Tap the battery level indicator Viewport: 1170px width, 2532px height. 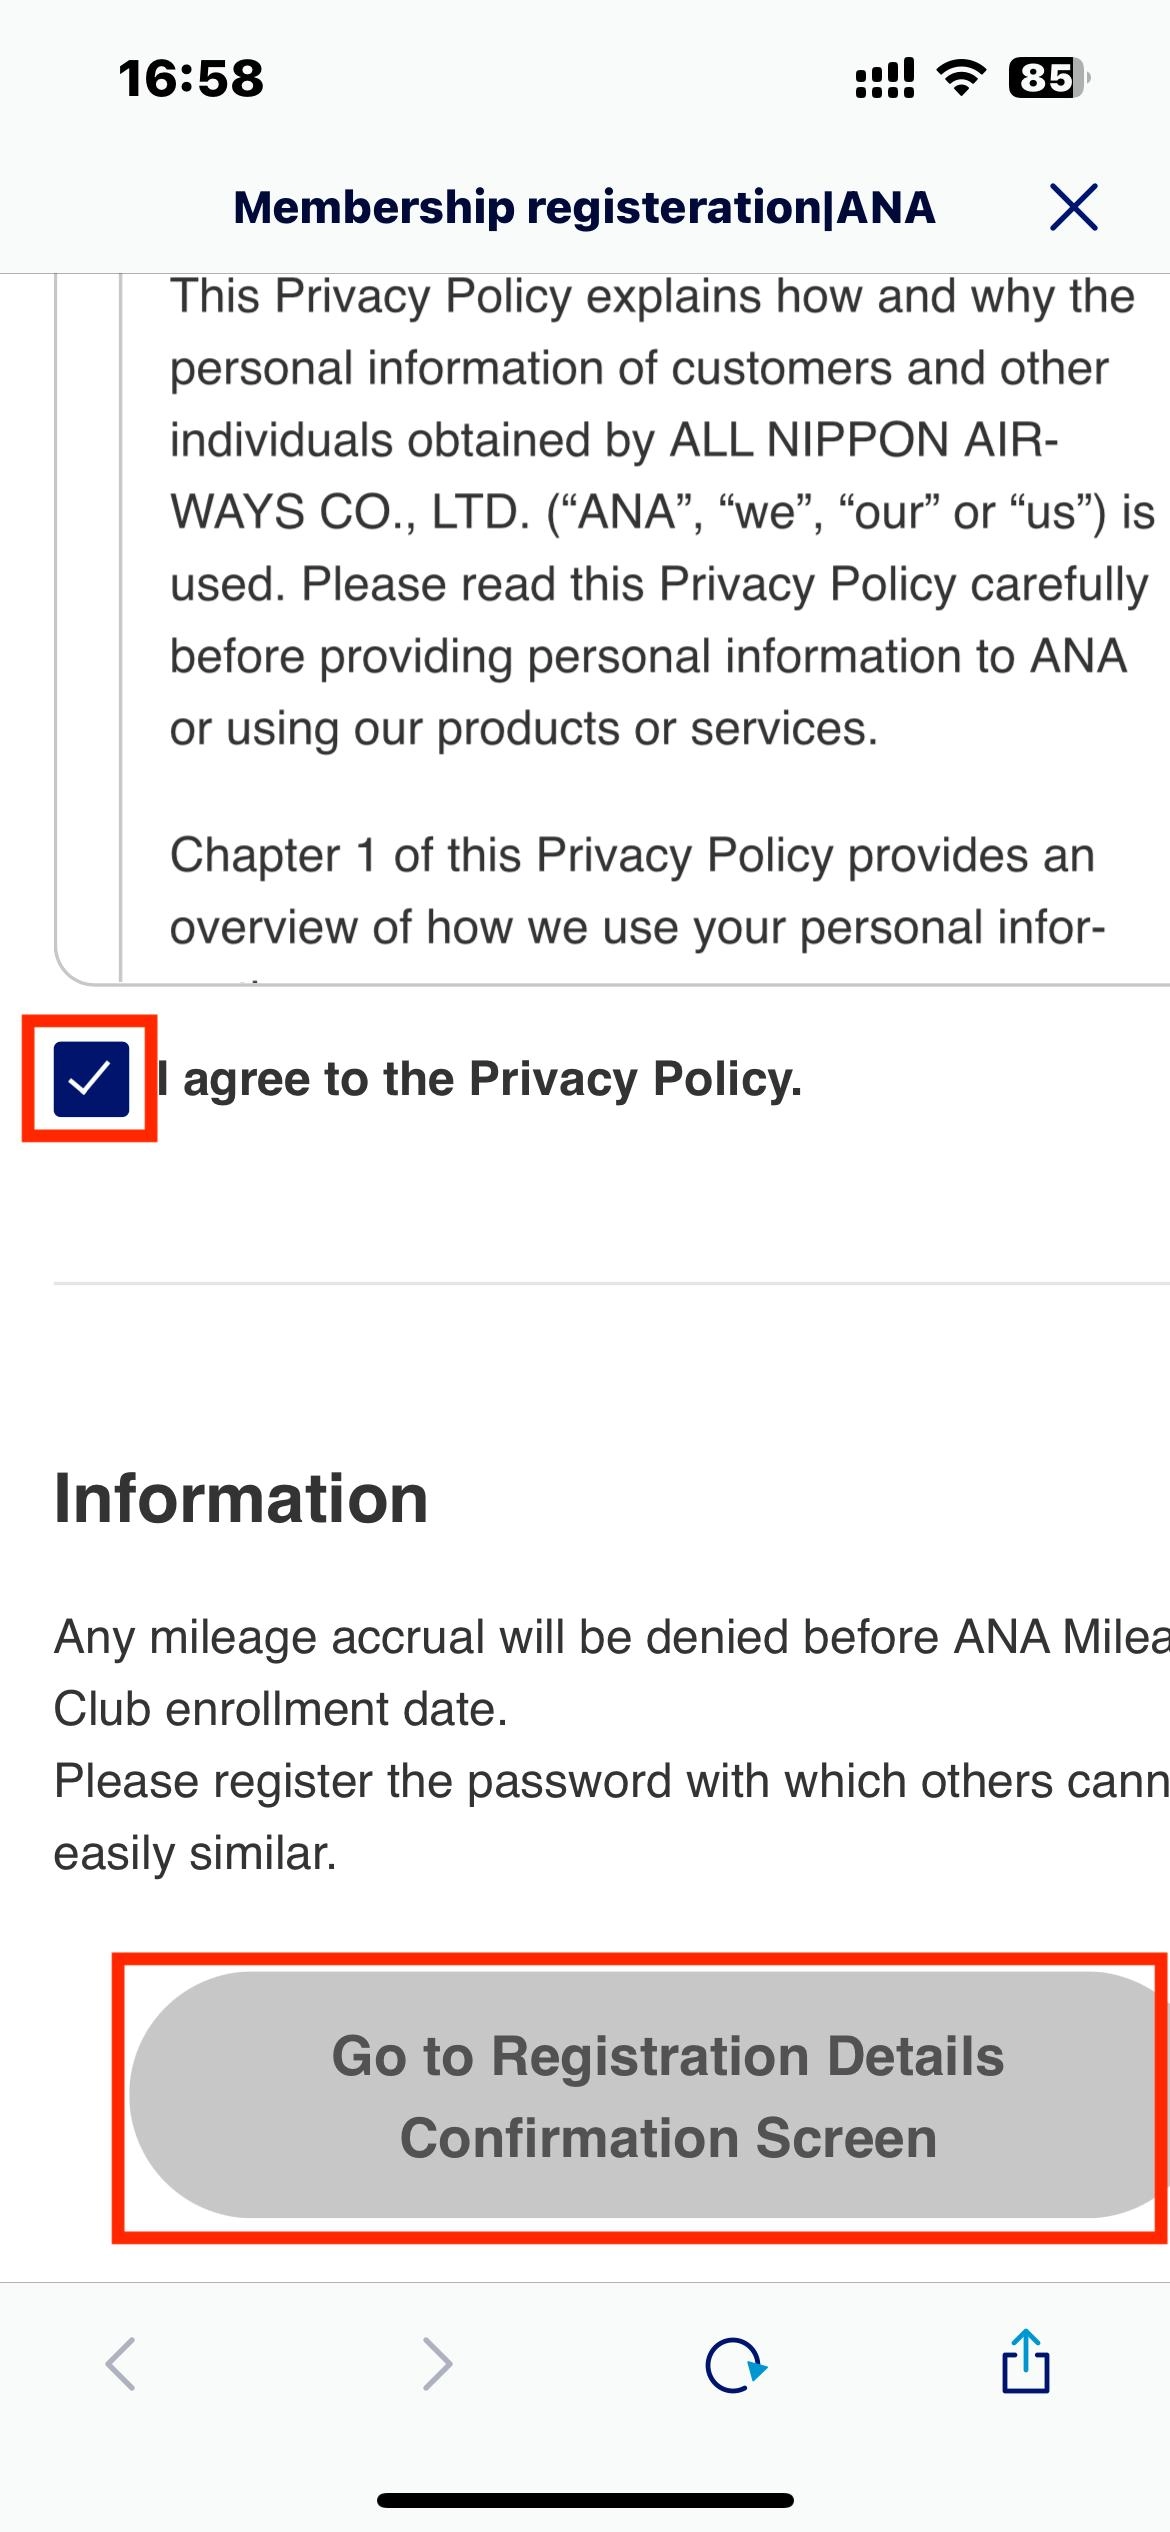[1047, 78]
